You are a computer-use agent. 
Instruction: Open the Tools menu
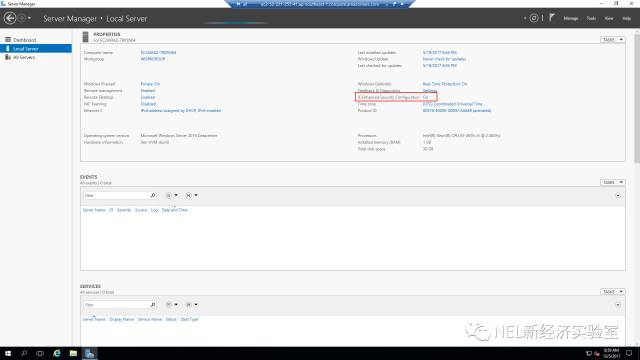point(591,18)
